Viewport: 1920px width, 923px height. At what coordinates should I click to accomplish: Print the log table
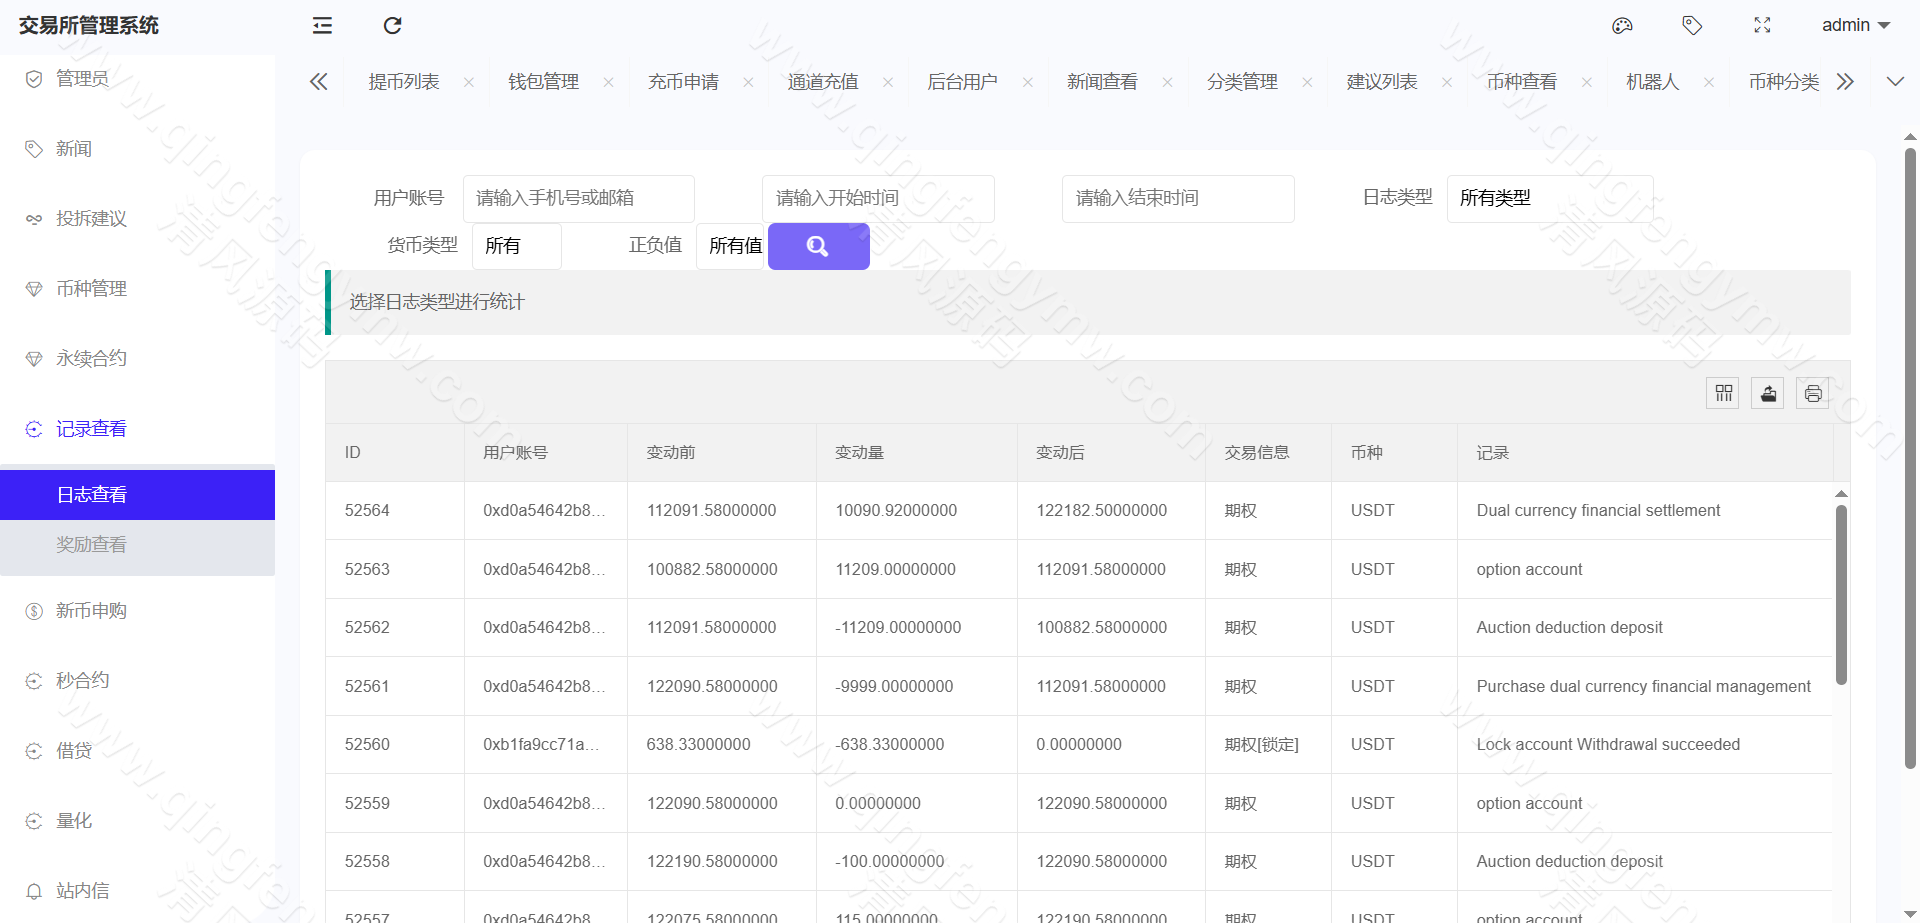click(x=1812, y=393)
